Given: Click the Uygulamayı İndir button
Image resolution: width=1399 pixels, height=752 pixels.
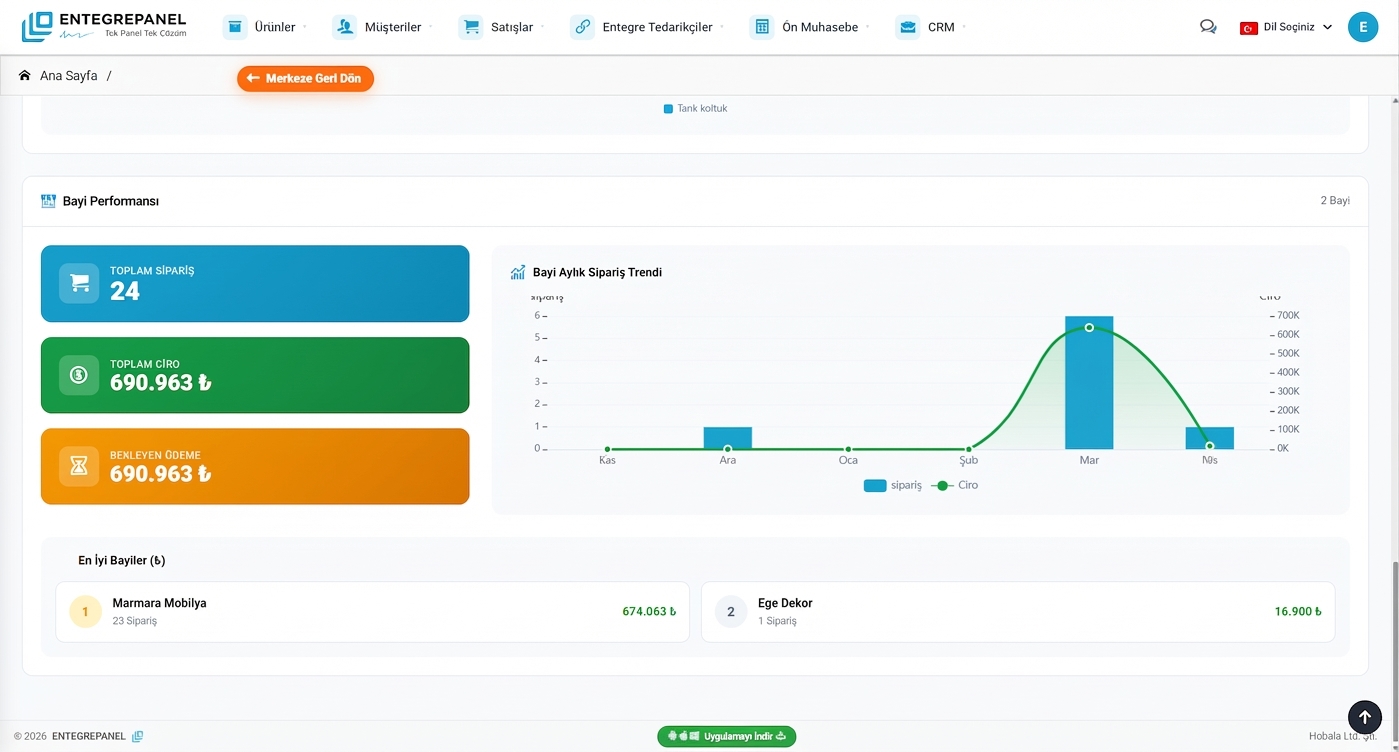Looking at the screenshot, I should pyautogui.click(x=727, y=737).
